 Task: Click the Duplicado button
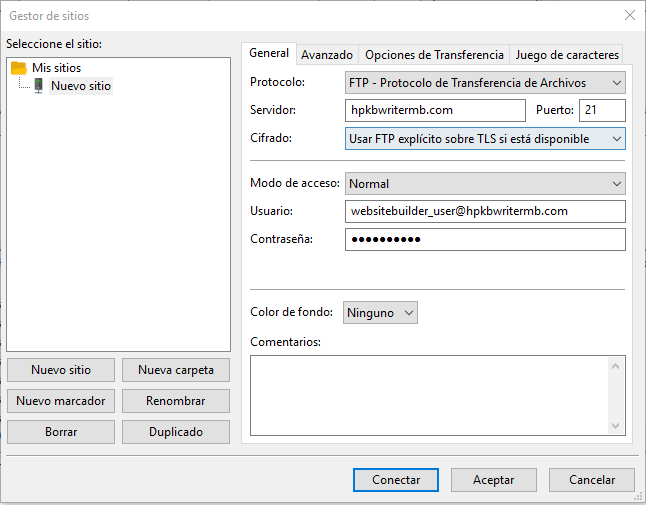(176, 432)
